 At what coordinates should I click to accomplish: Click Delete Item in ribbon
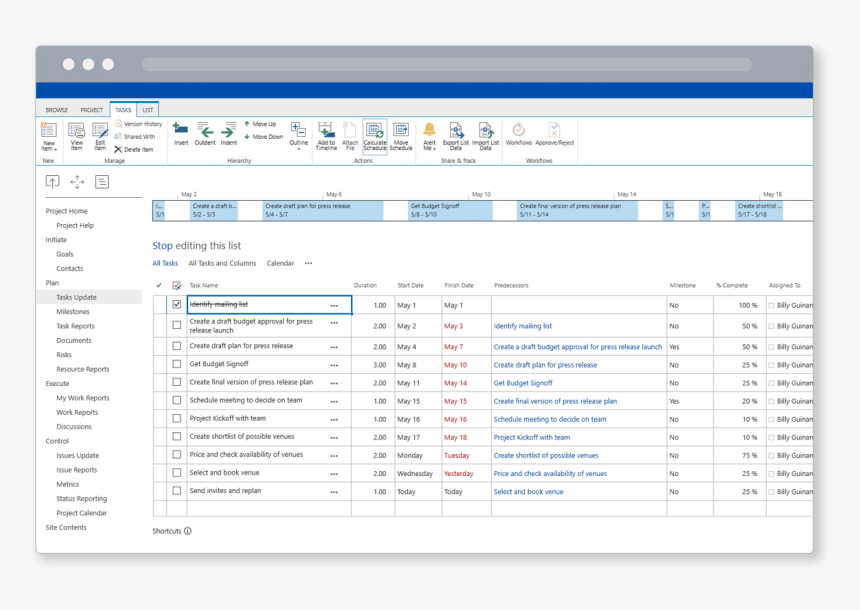134,149
